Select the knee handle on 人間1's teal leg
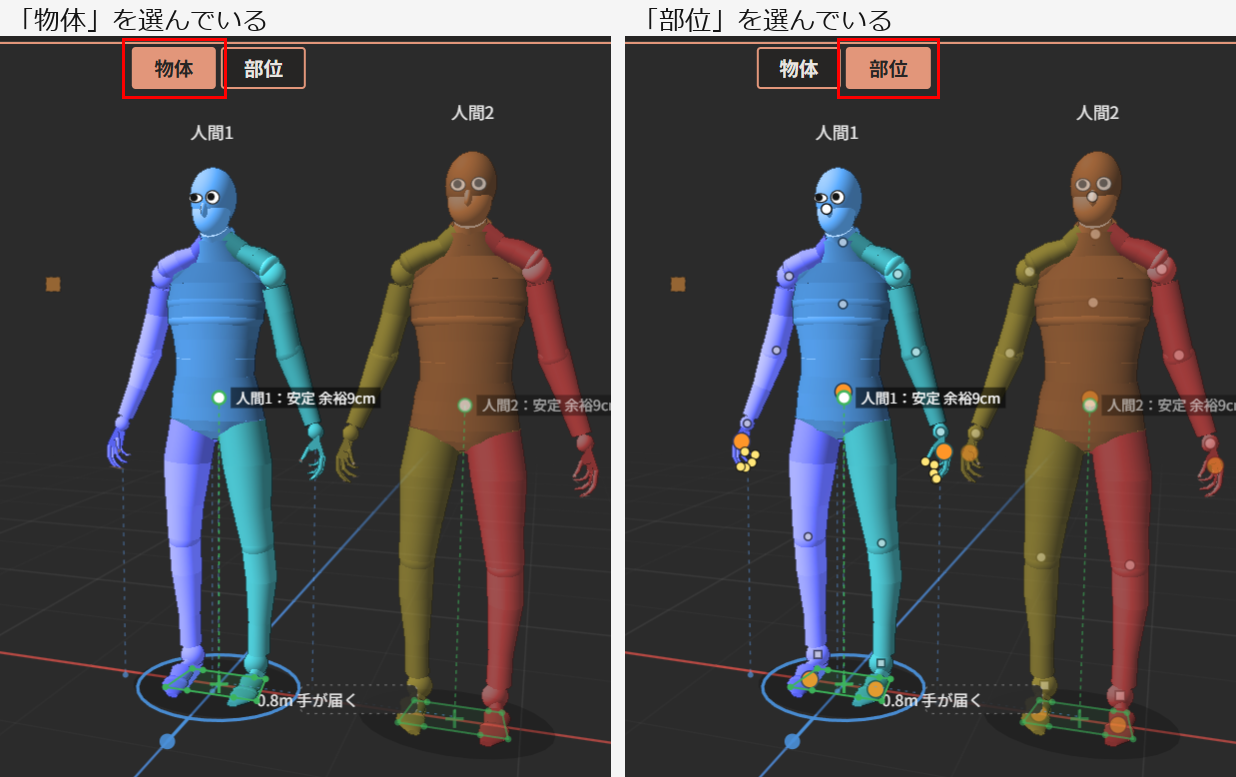Image resolution: width=1236 pixels, height=777 pixels. (881, 543)
